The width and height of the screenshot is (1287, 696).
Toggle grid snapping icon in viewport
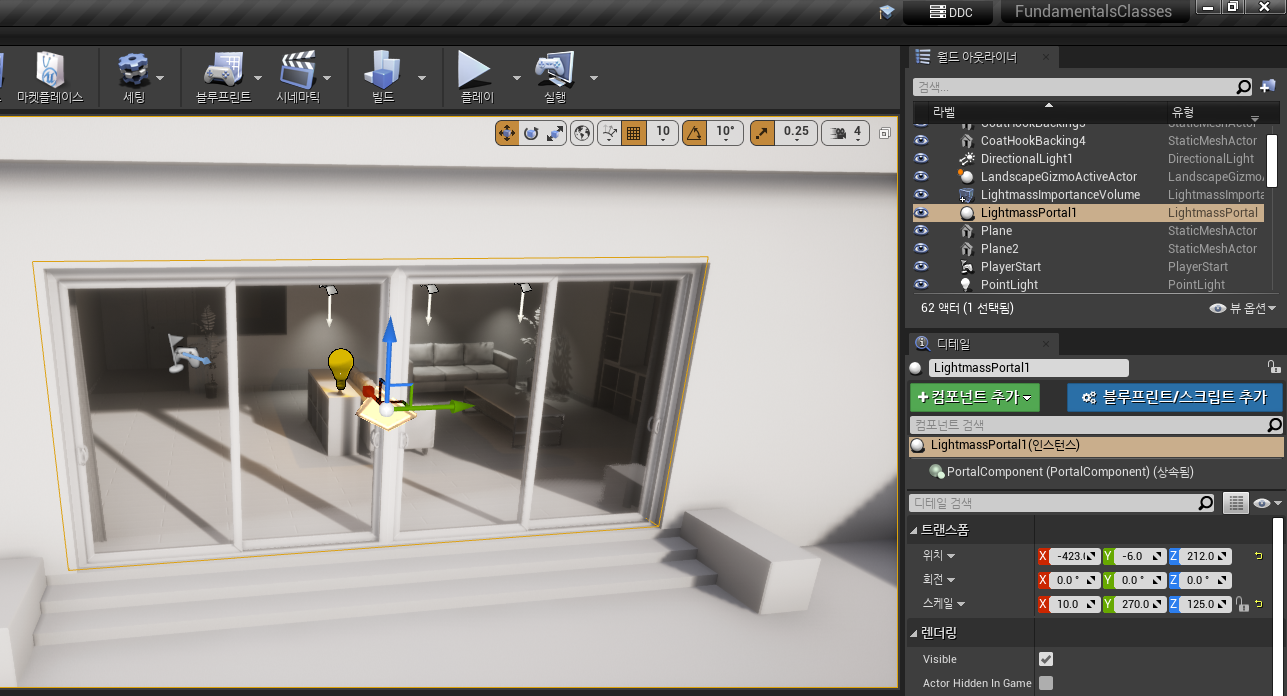pyautogui.click(x=632, y=133)
